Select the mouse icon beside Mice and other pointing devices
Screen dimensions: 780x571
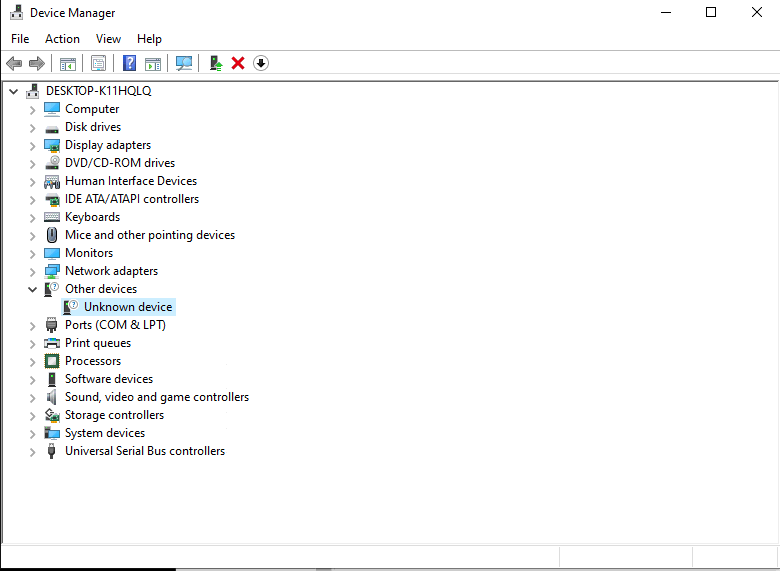52,235
